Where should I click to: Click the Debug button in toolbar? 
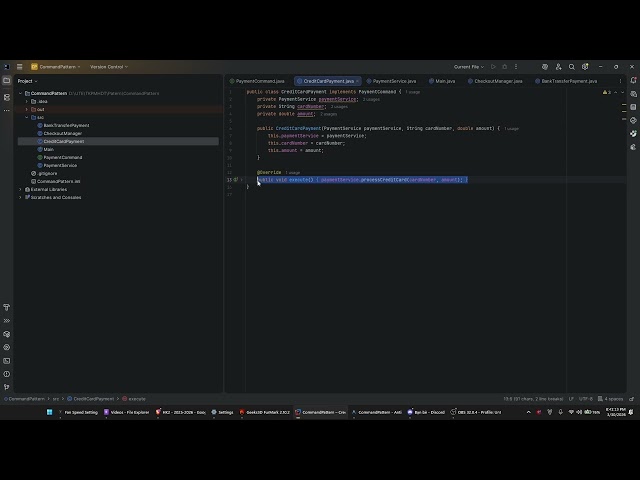504,67
